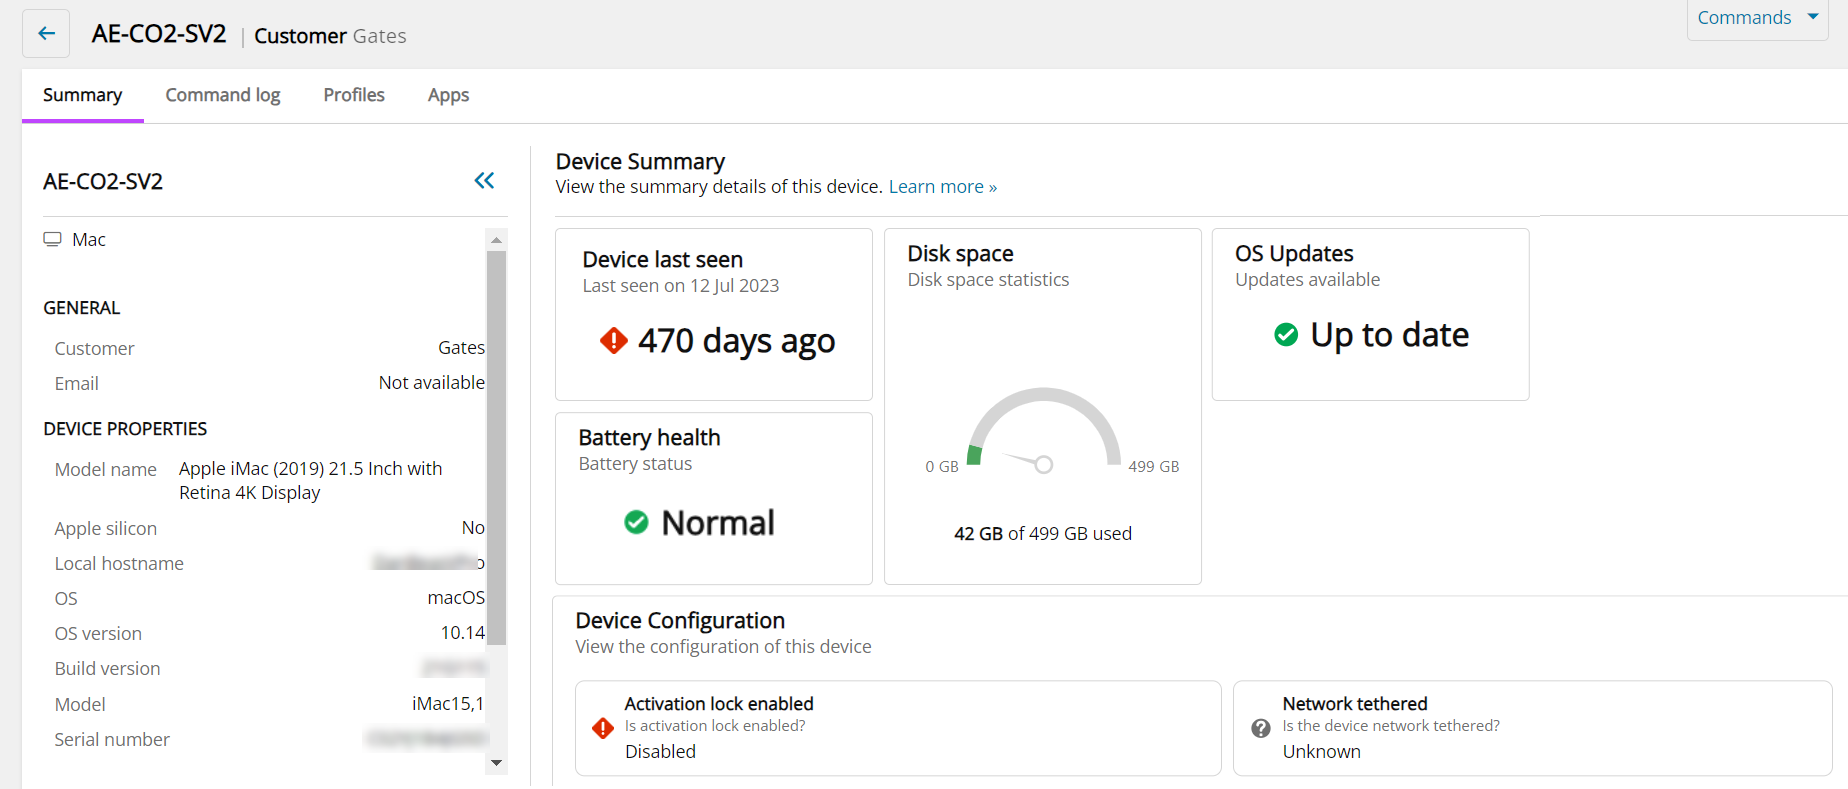Screen dimensions: 1848x789
Task: Open the Commands dropdown menu
Action: (x=1757, y=18)
